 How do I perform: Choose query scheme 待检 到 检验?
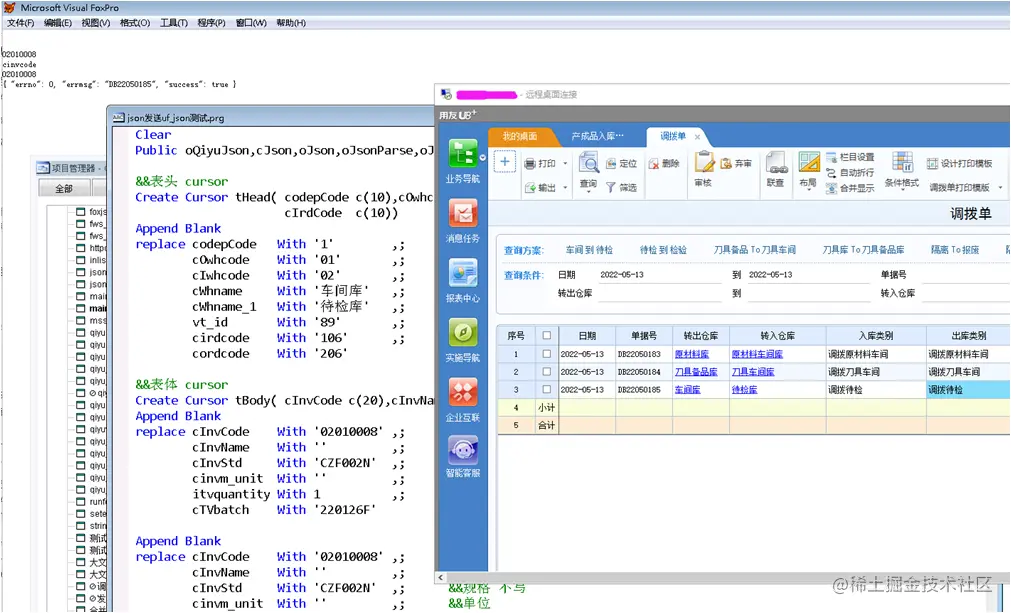click(x=663, y=250)
